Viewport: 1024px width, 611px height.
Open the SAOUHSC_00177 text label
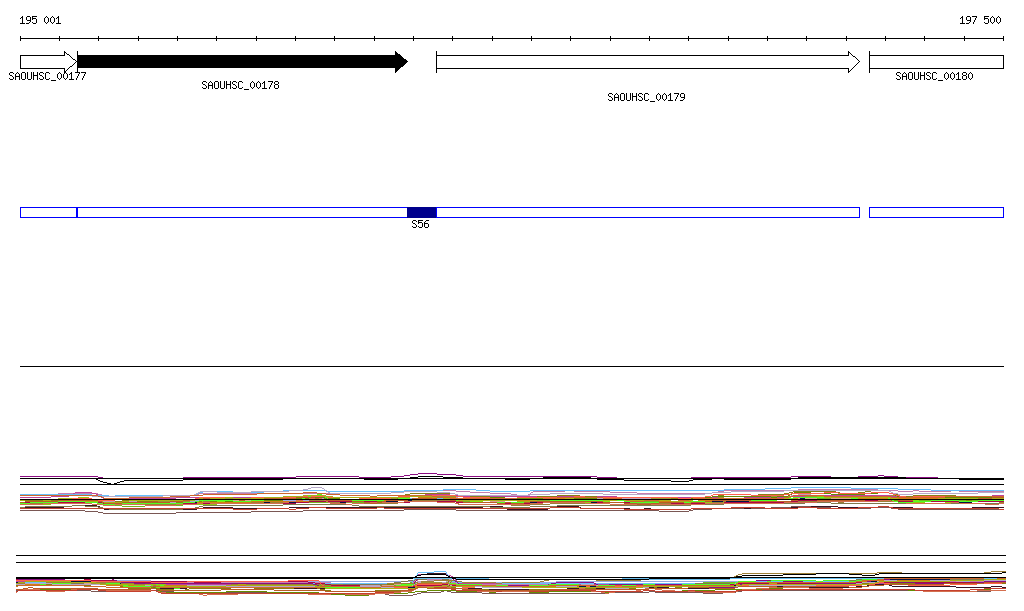coord(47,76)
